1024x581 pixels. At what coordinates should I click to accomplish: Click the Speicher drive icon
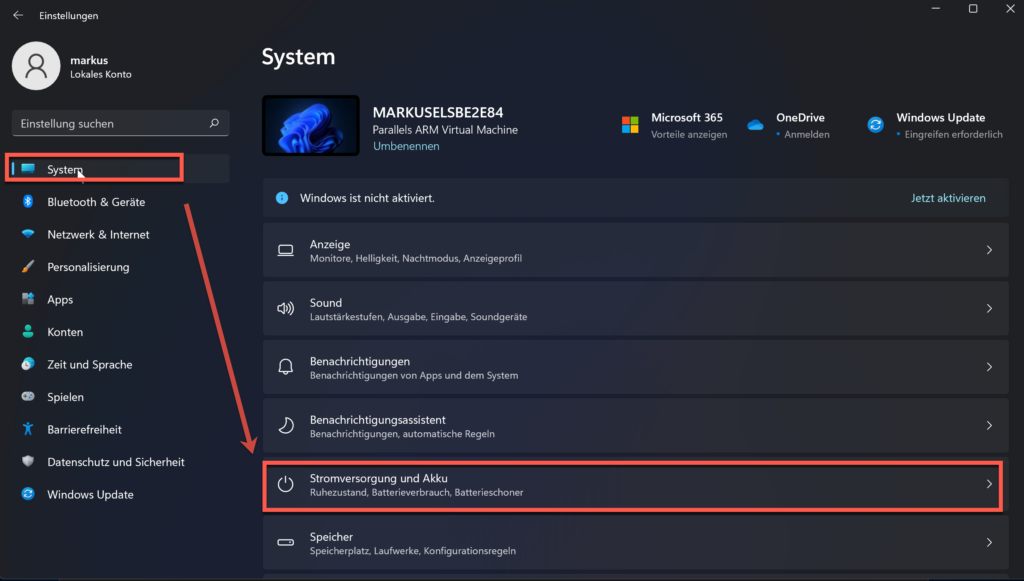[285, 542]
